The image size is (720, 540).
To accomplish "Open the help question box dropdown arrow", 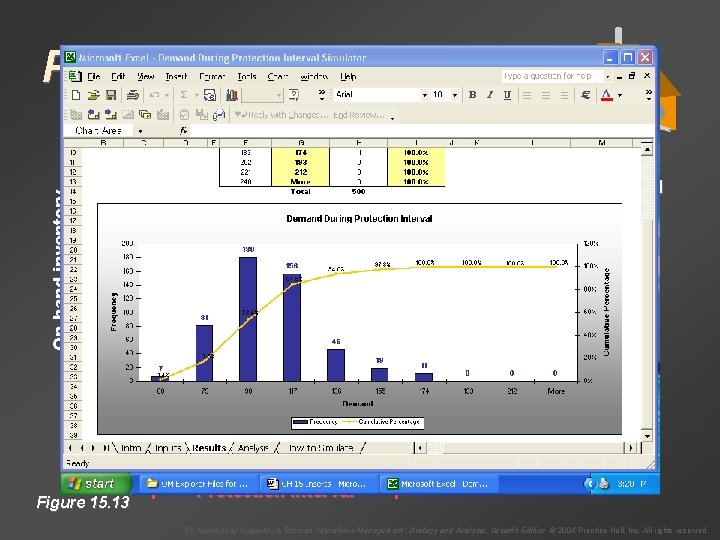I will [608, 76].
